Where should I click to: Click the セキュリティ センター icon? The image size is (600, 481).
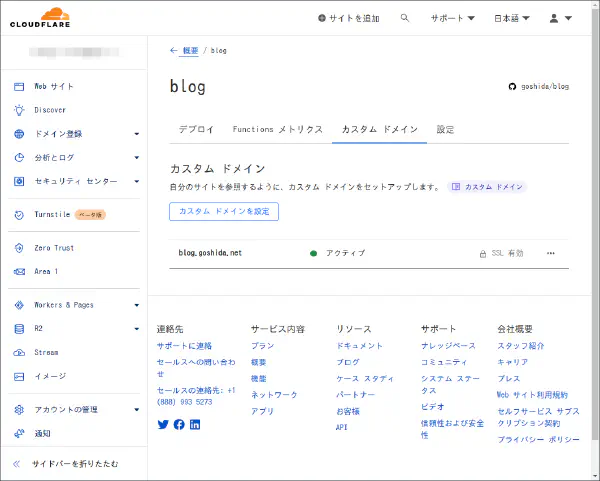pyautogui.click(x=19, y=181)
